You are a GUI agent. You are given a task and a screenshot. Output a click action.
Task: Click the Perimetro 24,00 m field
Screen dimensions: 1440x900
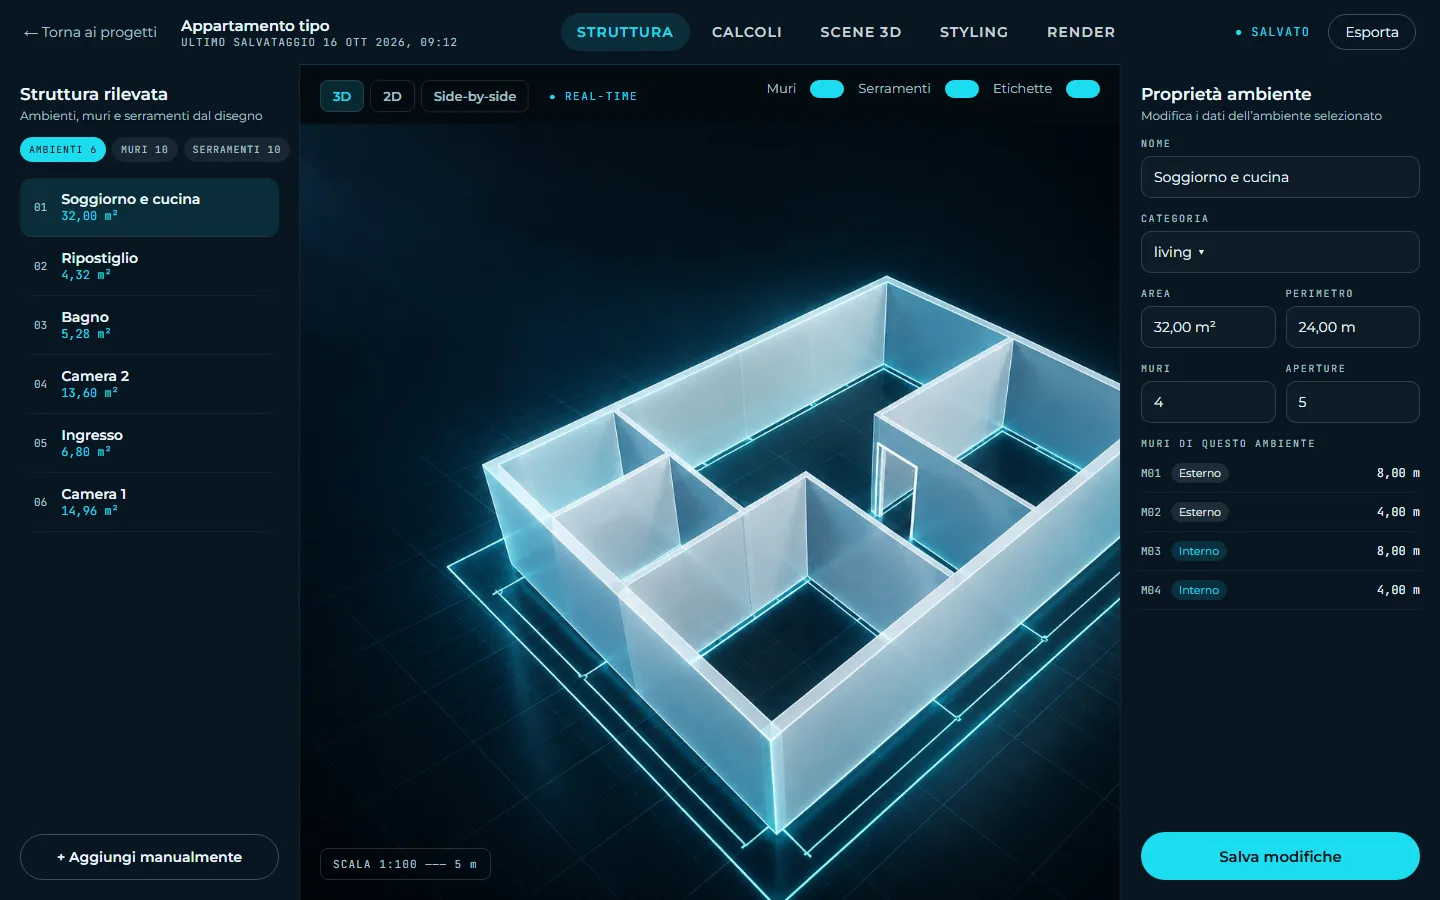pos(1352,327)
